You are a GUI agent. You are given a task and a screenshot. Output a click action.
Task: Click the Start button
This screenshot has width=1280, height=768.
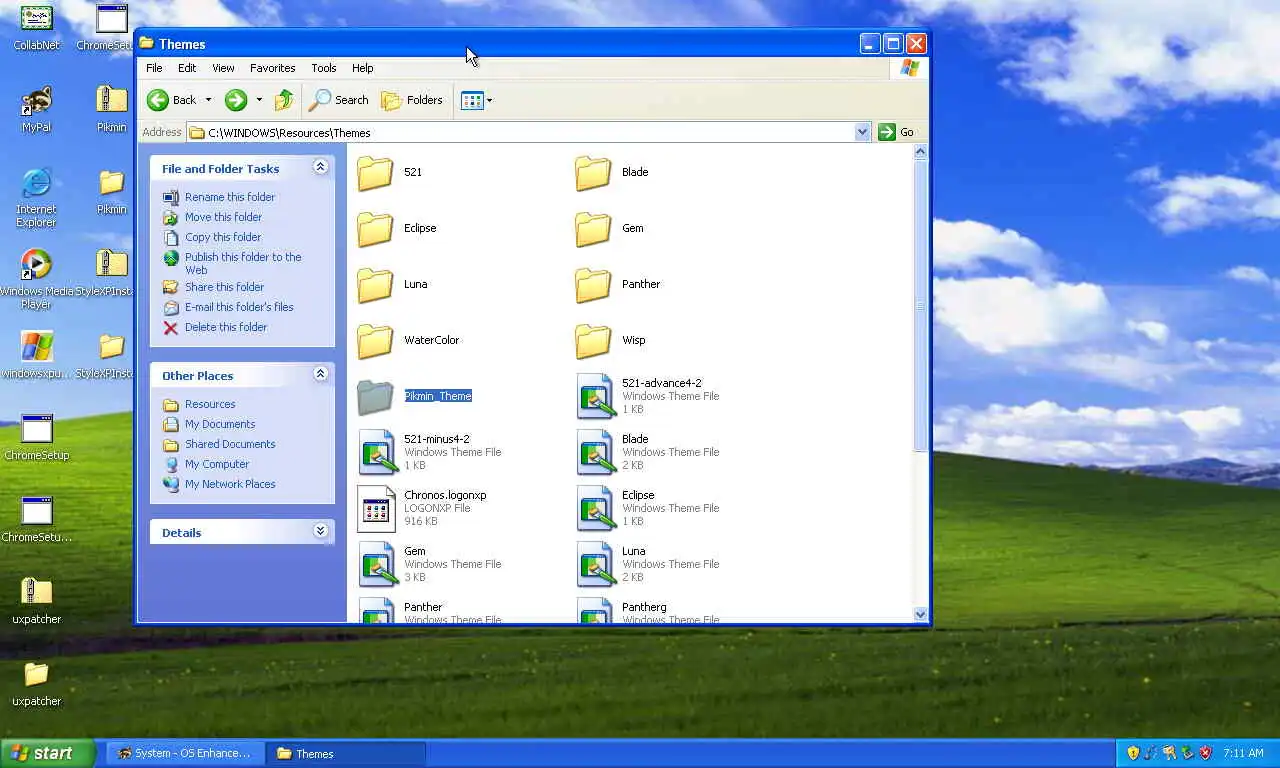click(x=47, y=753)
